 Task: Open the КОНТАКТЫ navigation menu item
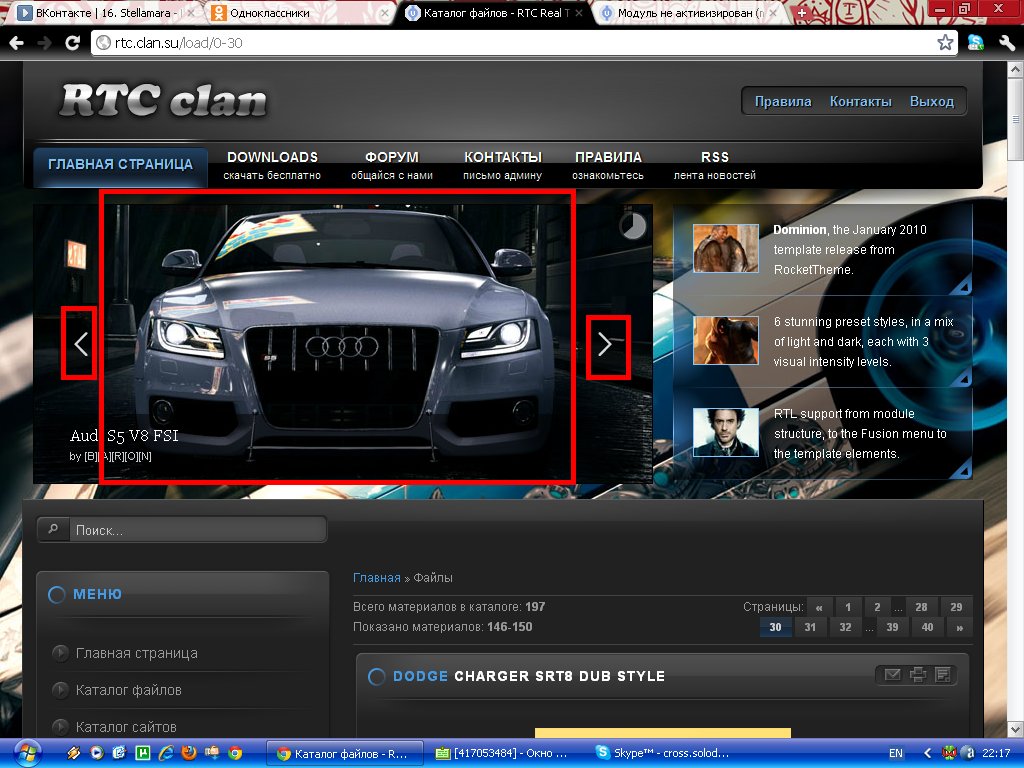(x=503, y=165)
